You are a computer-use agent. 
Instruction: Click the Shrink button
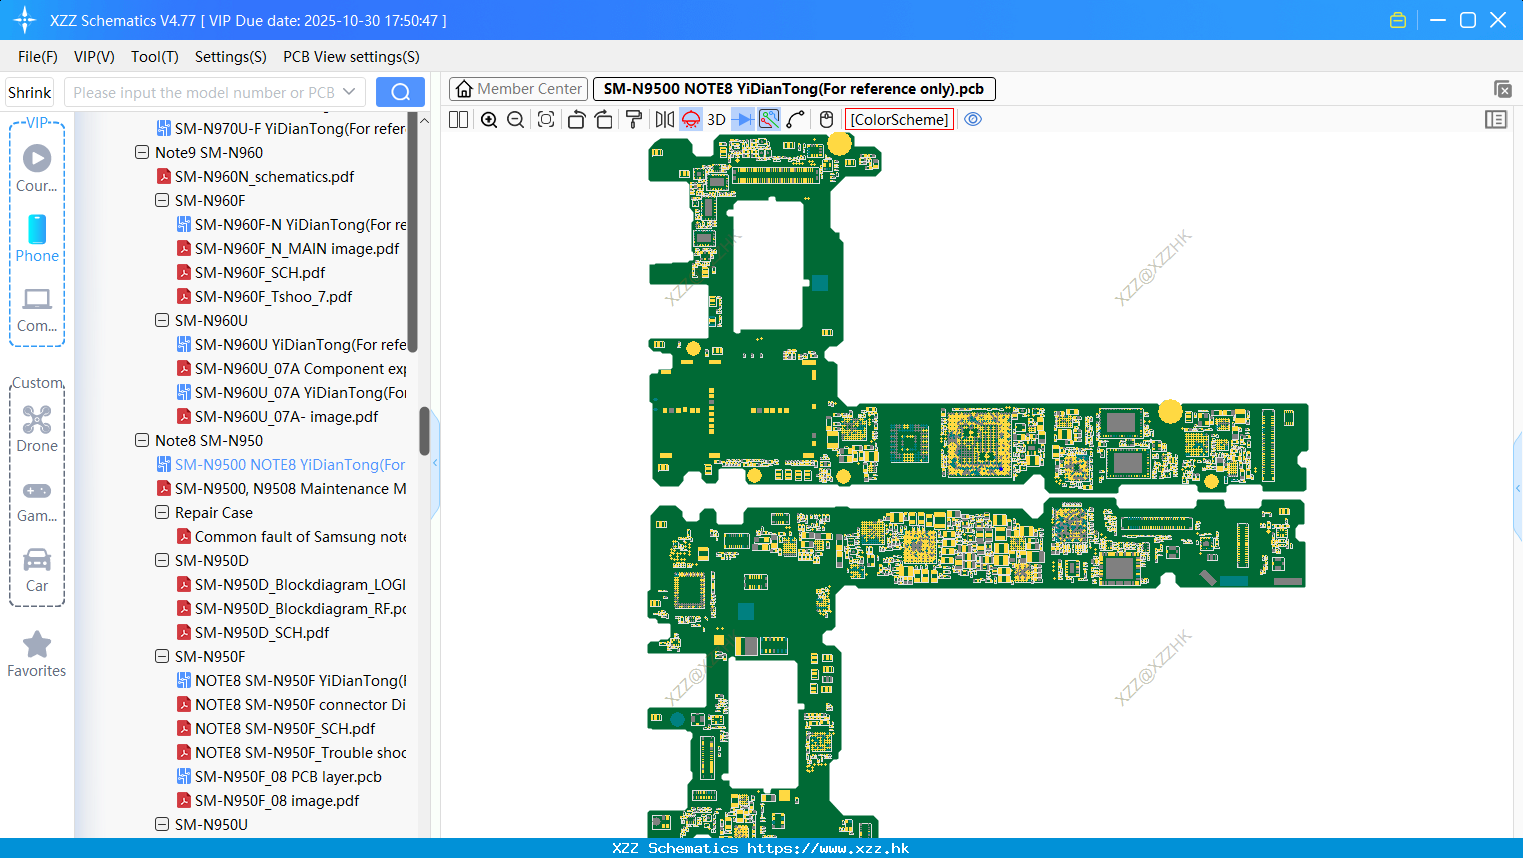point(30,92)
